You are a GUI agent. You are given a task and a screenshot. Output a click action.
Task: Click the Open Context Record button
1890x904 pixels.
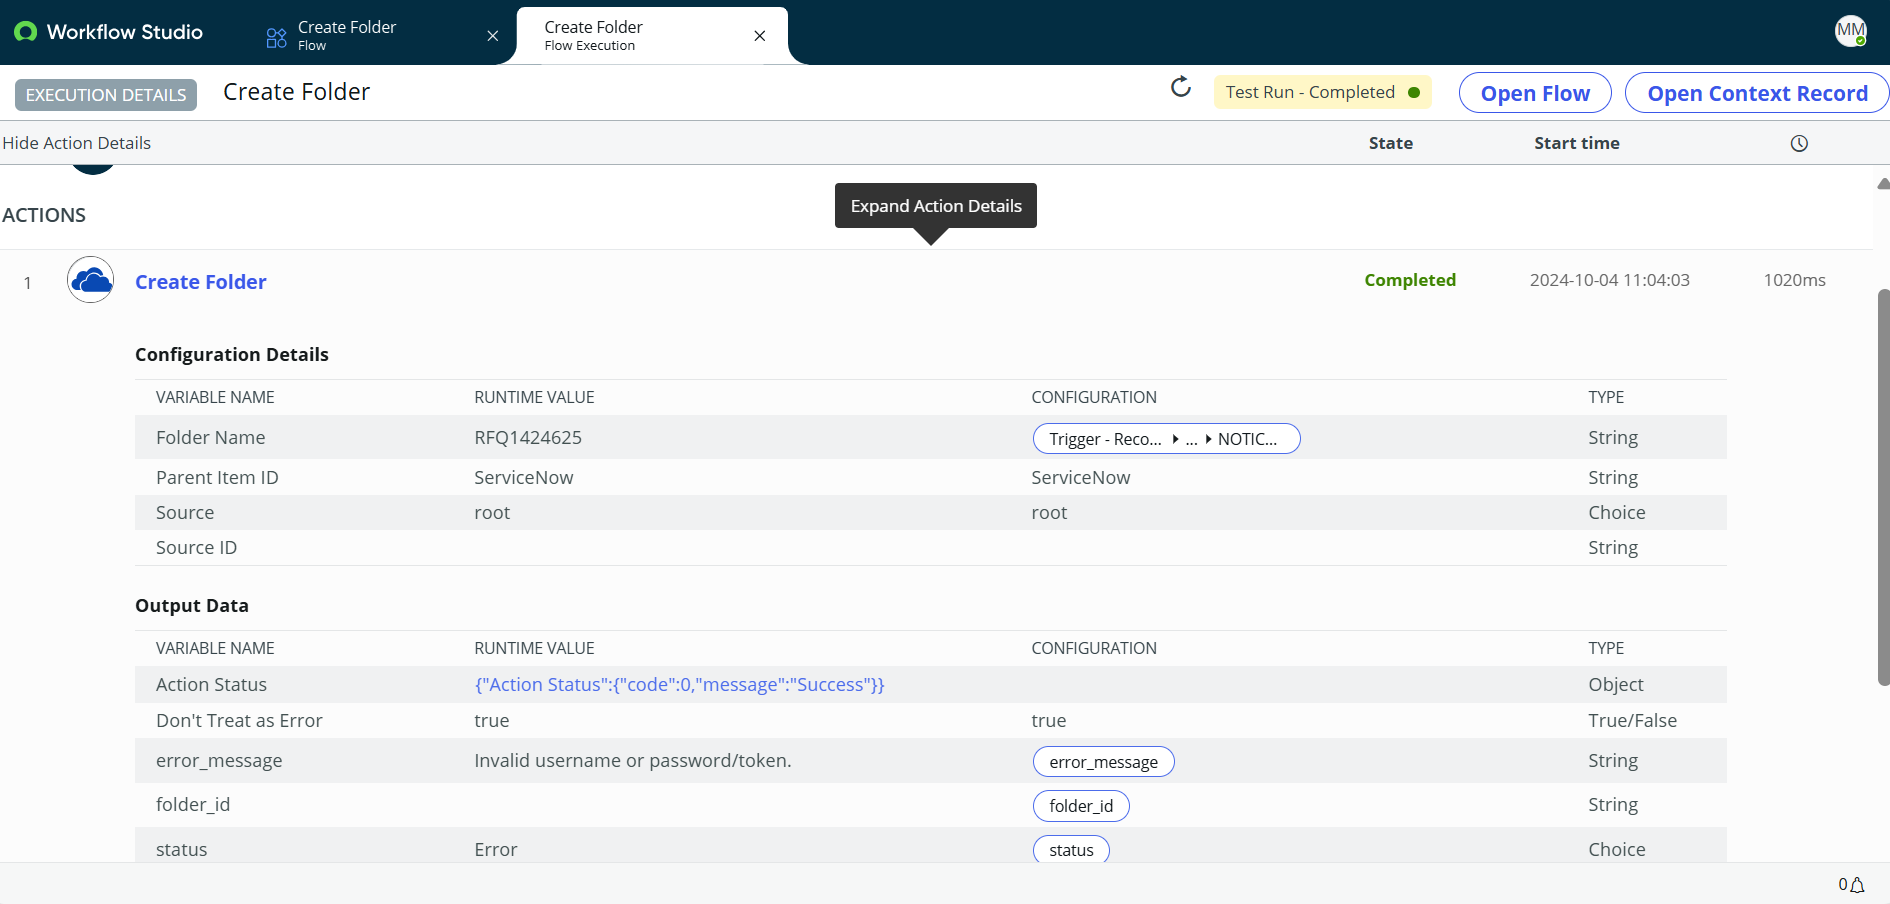point(1756,92)
